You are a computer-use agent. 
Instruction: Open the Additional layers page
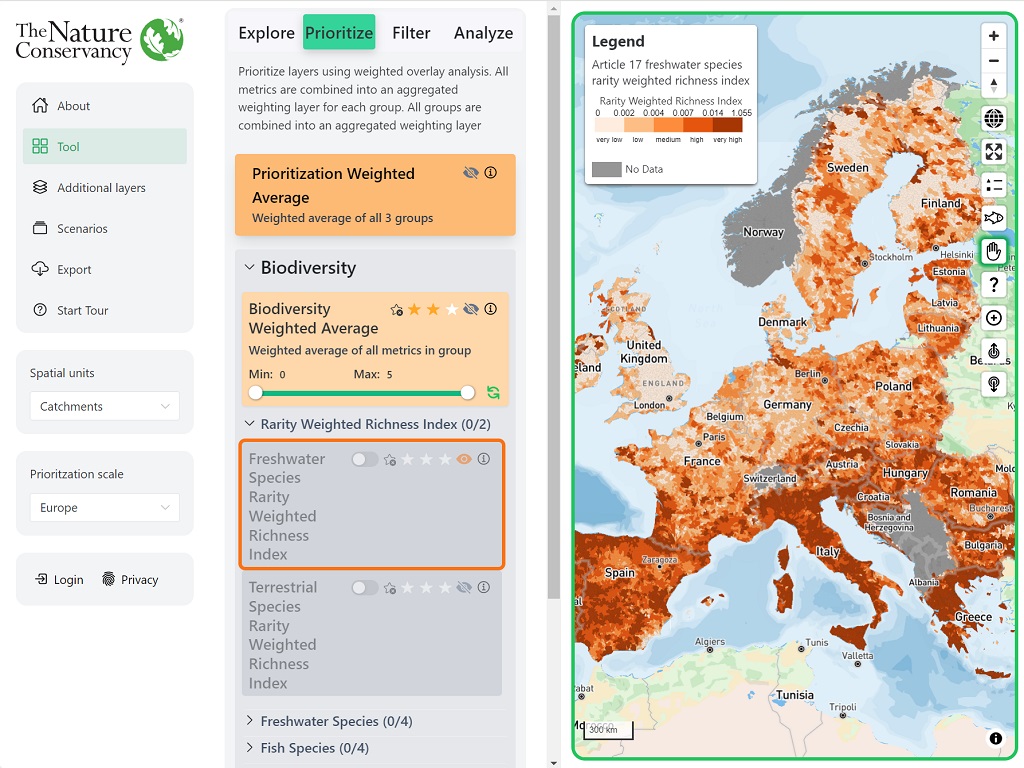click(x=101, y=188)
